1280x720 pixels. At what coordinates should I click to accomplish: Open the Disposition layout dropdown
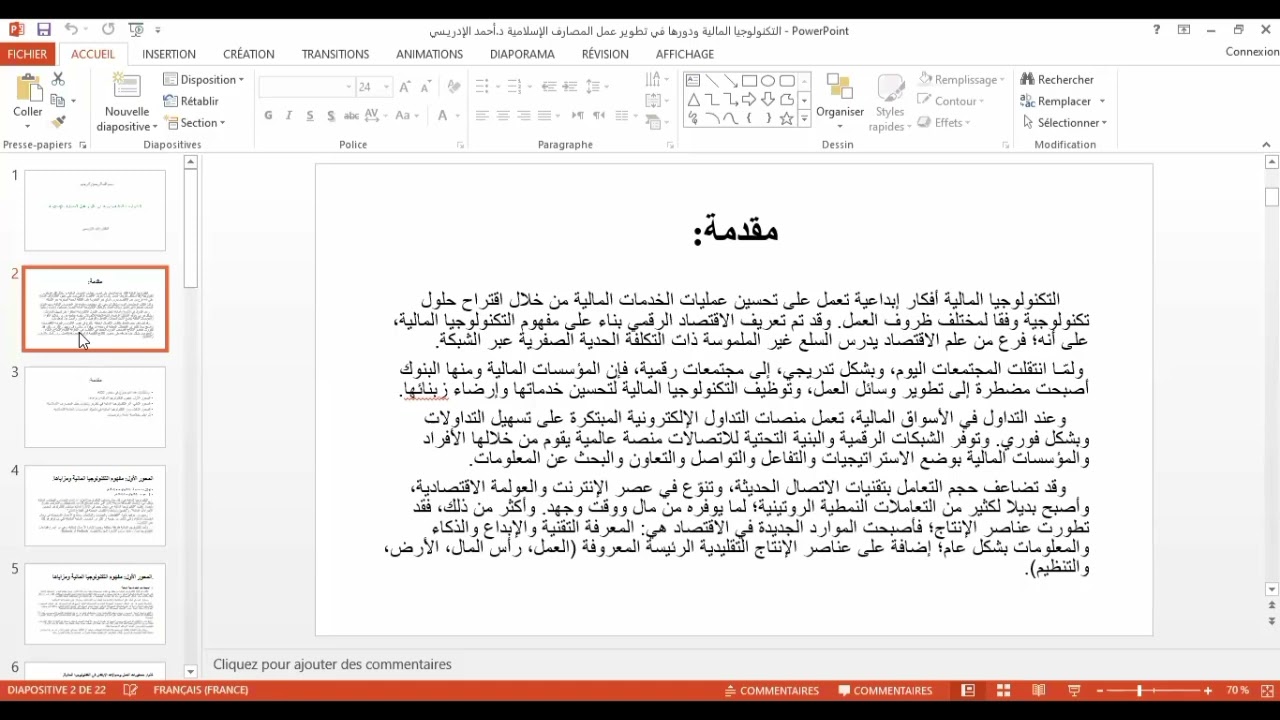tap(204, 79)
